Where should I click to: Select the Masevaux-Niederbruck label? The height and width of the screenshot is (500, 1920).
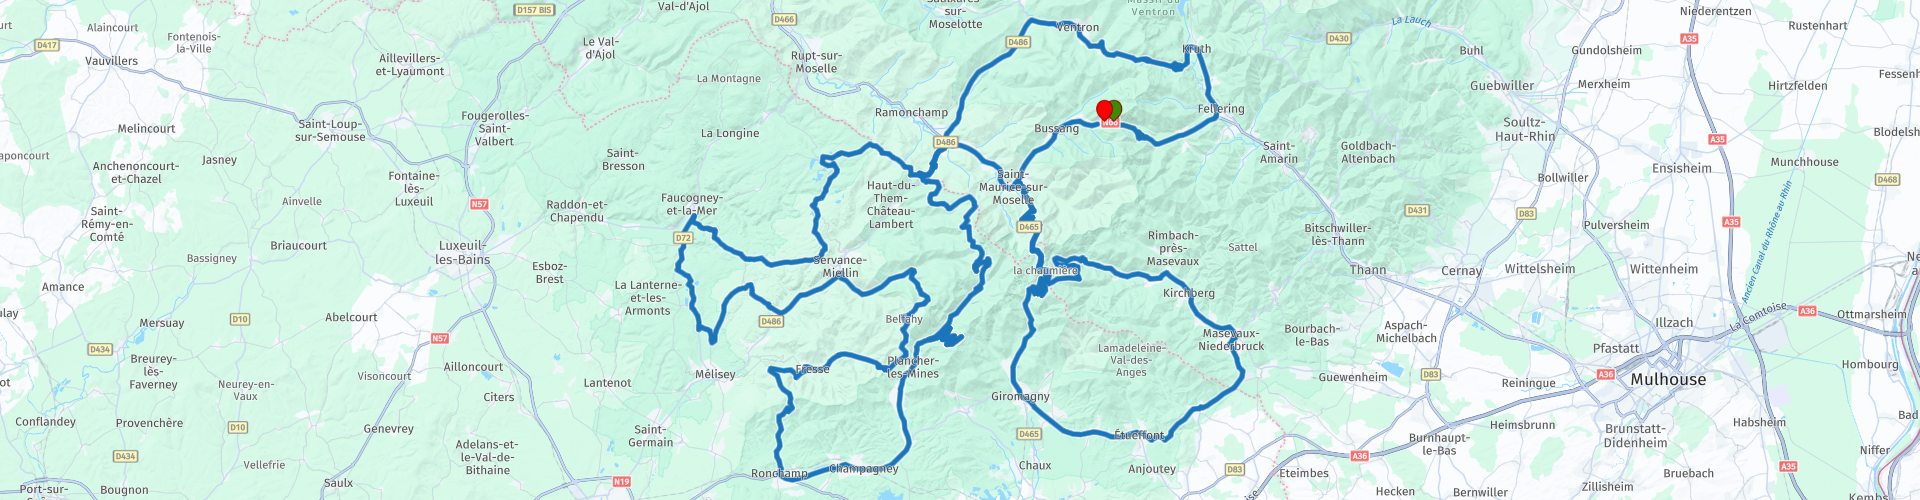[1232, 340]
